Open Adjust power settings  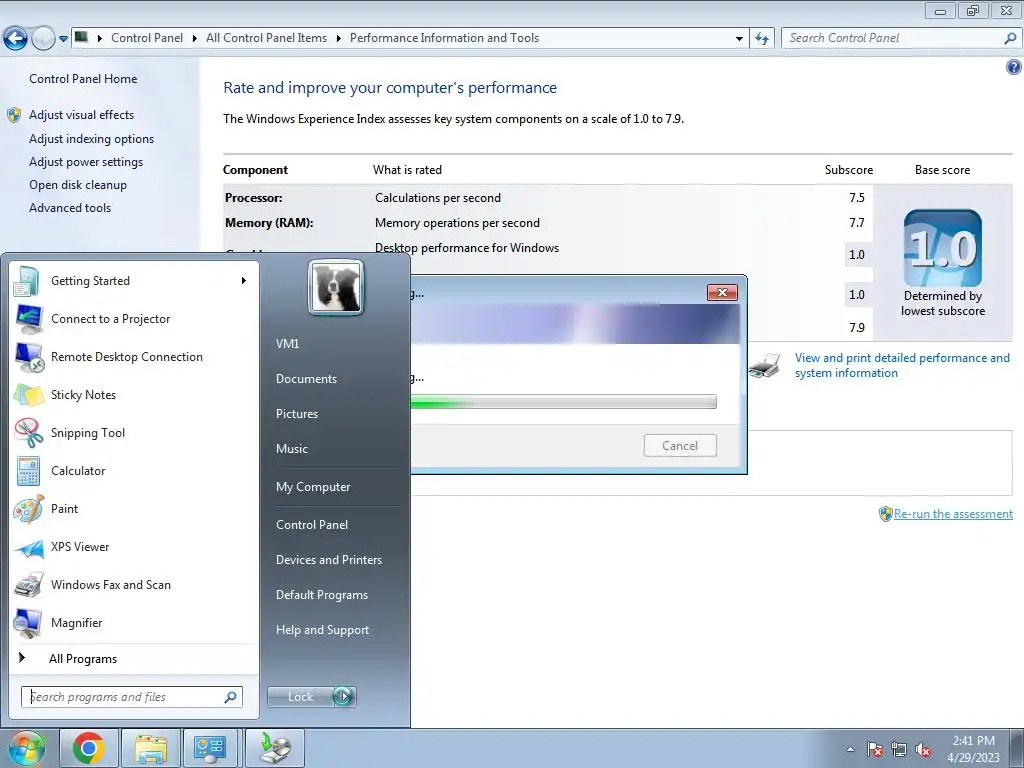click(86, 162)
